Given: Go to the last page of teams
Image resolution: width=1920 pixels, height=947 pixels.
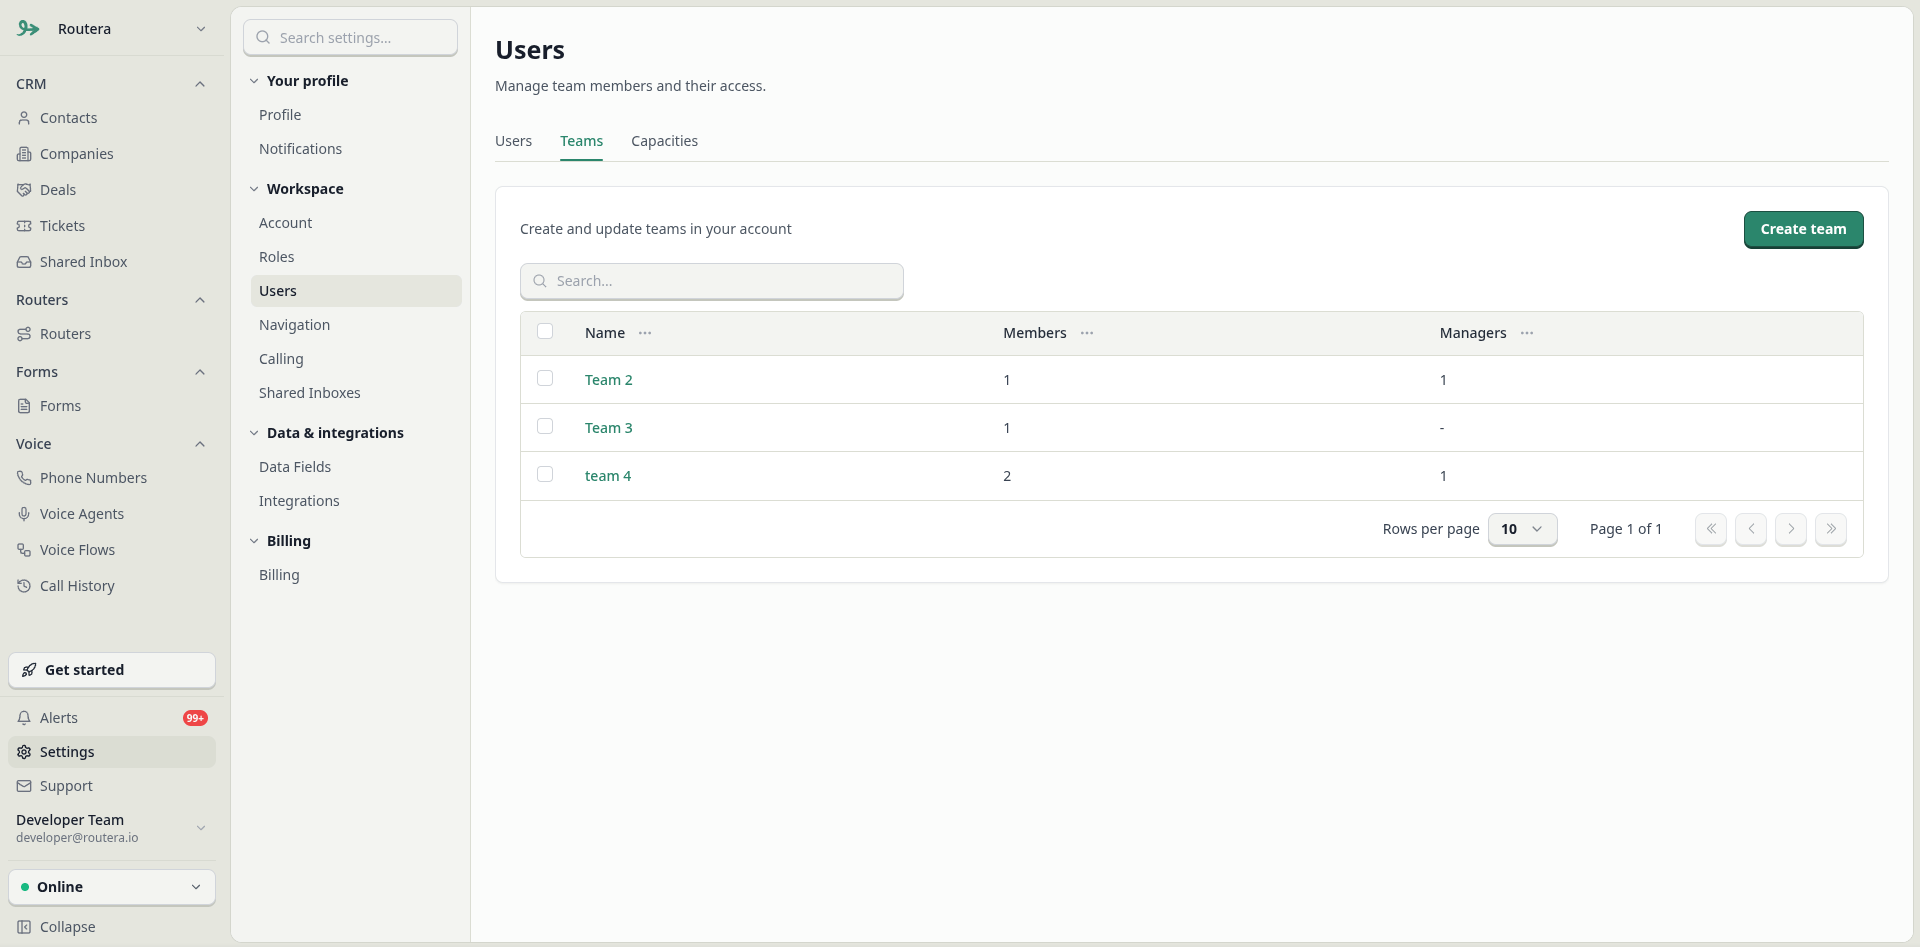Looking at the screenshot, I should pyautogui.click(x=1831, y=529).
